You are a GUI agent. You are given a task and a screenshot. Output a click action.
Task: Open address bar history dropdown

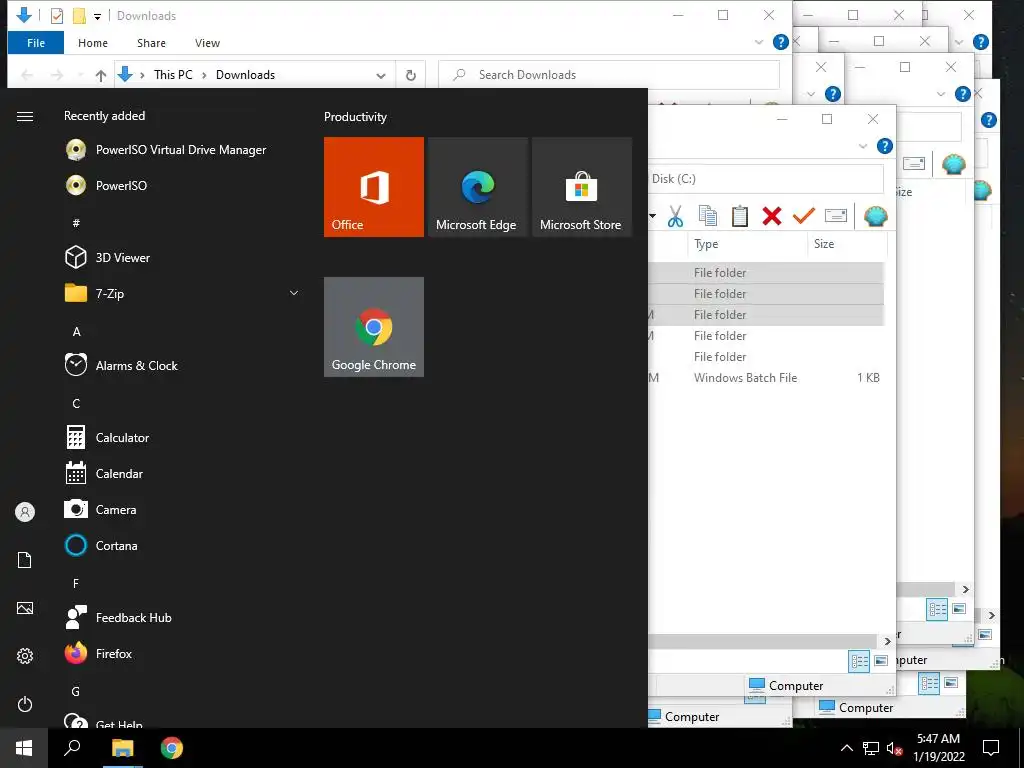click(x=381, y=75)
